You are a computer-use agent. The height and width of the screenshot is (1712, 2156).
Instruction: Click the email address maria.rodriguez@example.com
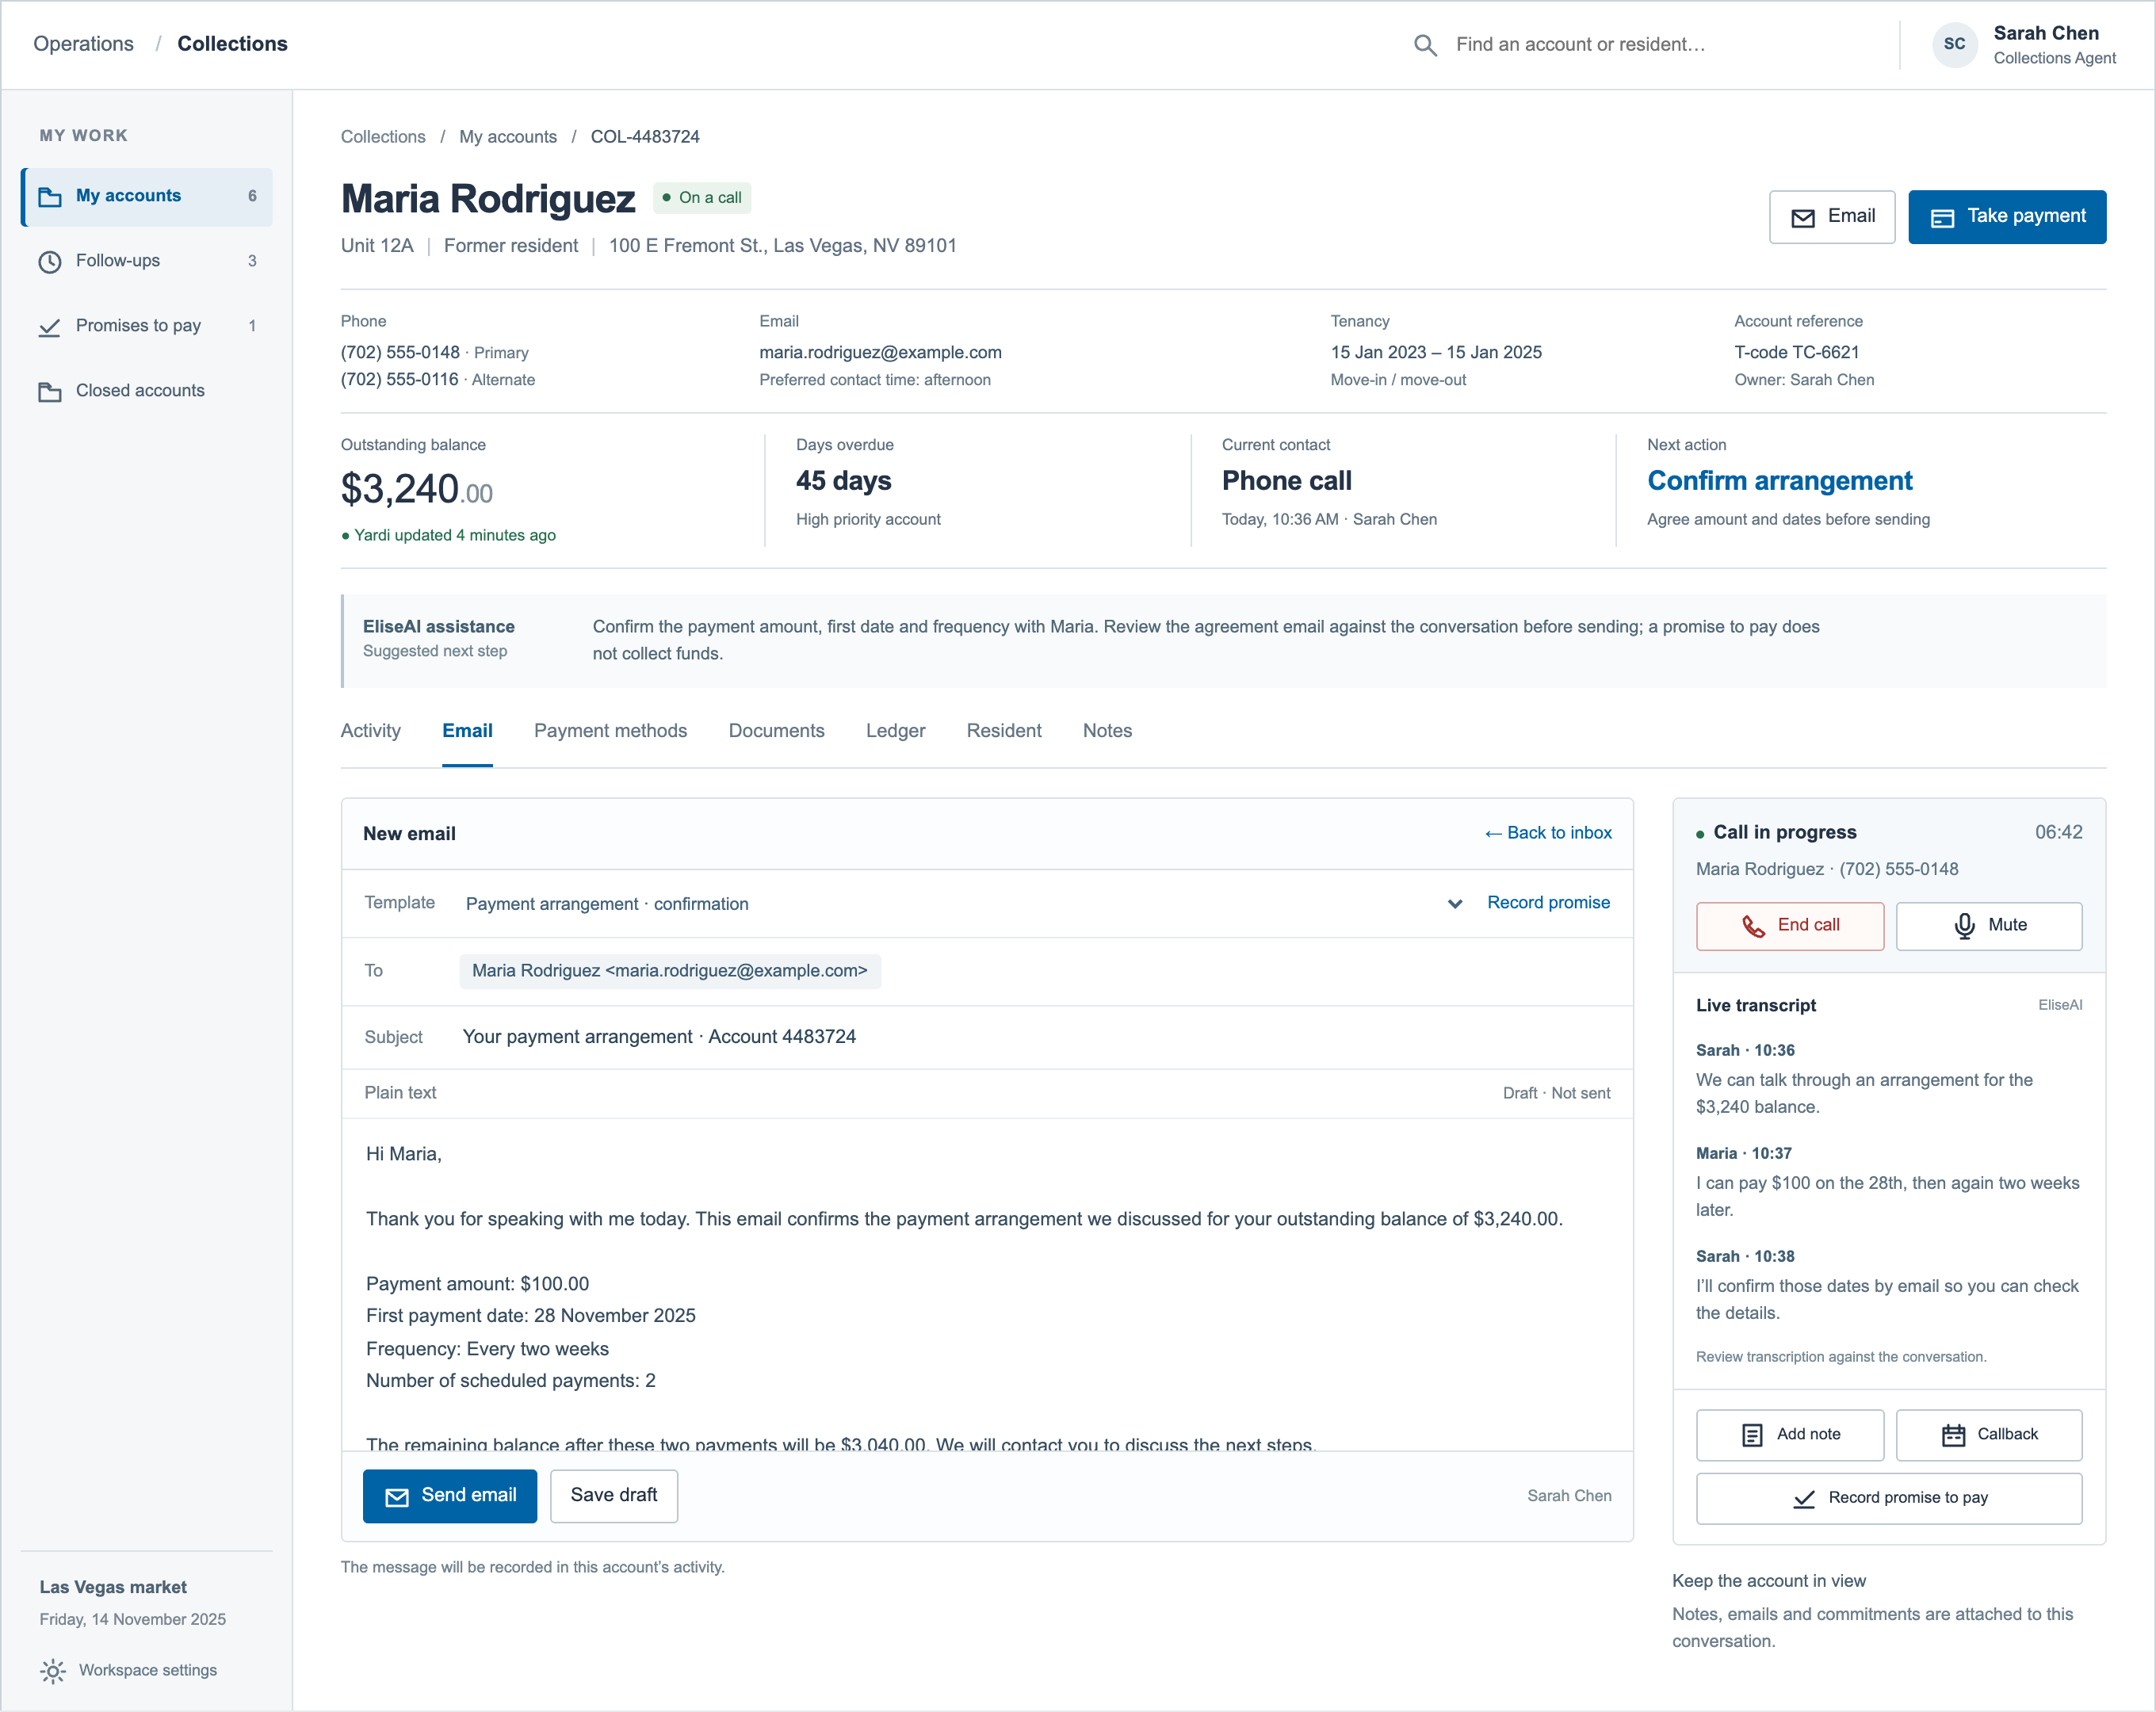880,352
